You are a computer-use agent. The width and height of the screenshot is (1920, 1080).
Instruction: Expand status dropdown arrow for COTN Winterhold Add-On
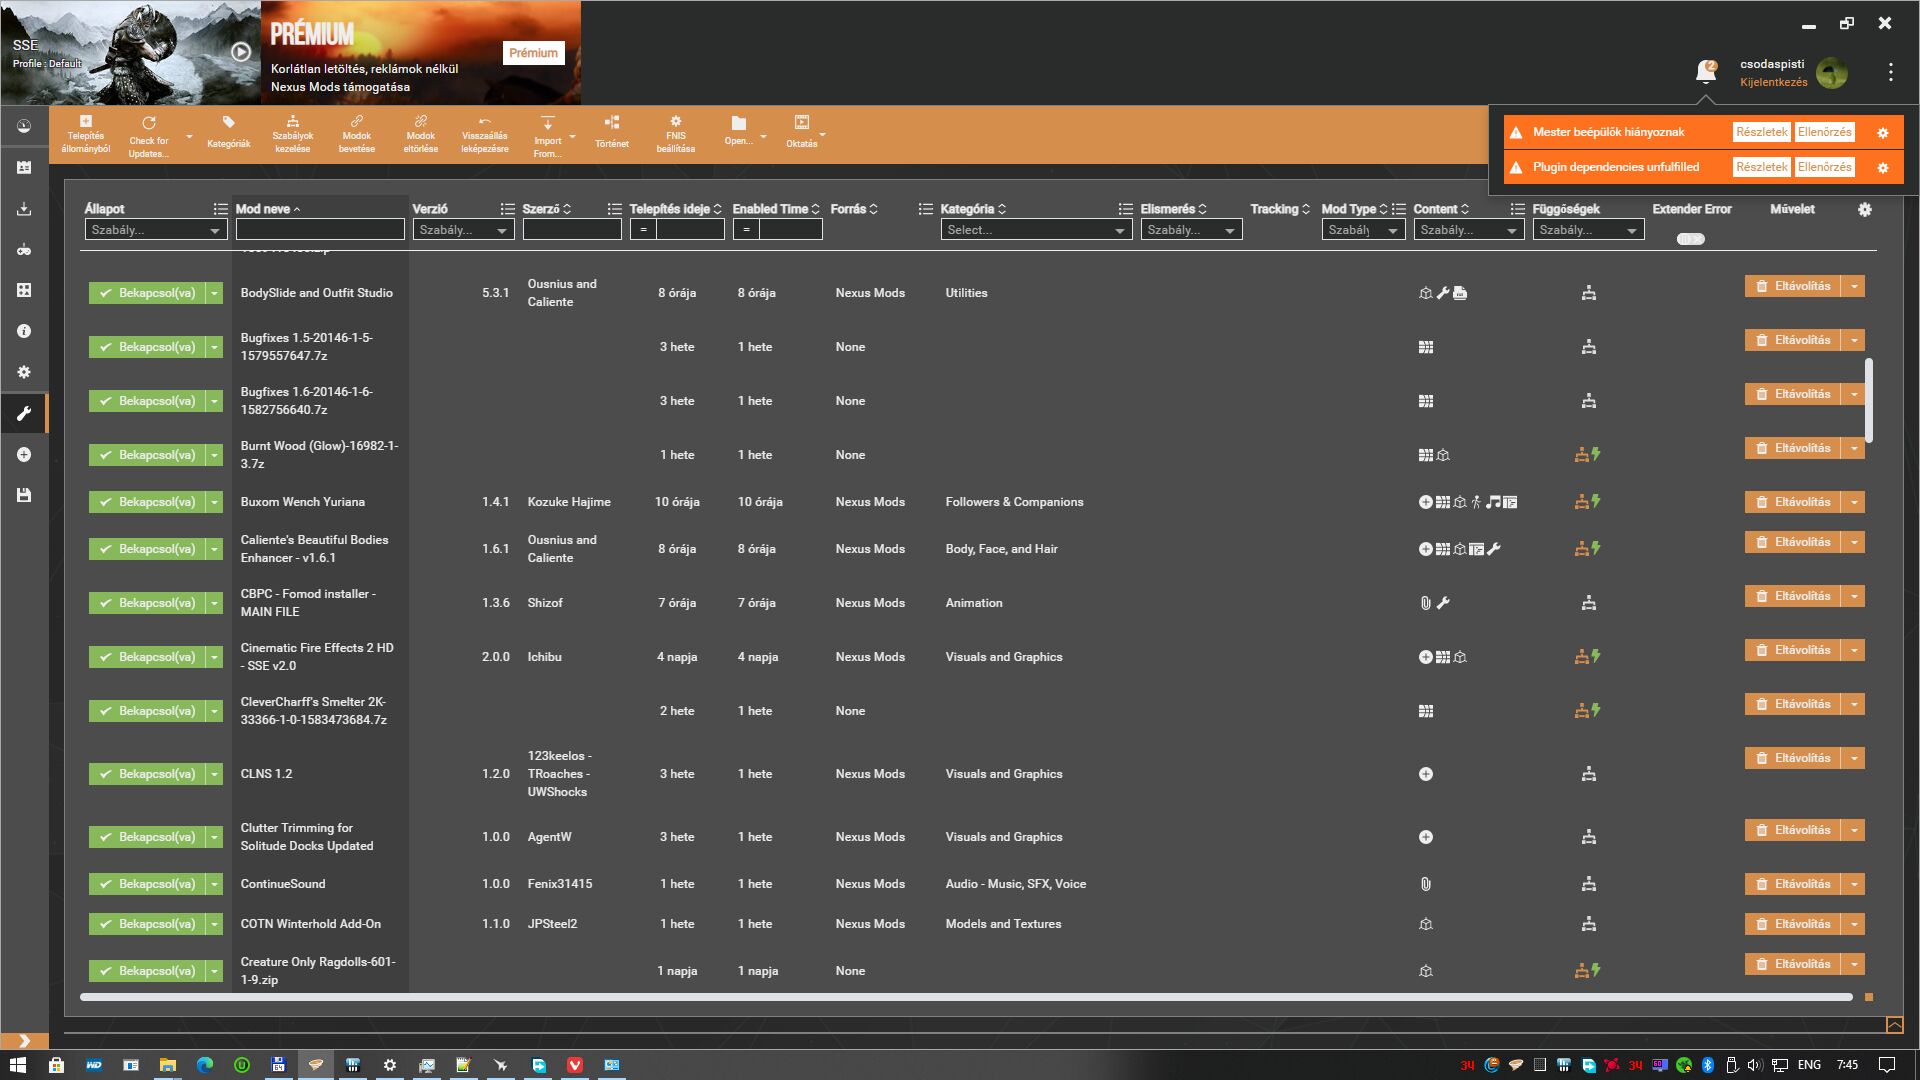tap(214, 924)
